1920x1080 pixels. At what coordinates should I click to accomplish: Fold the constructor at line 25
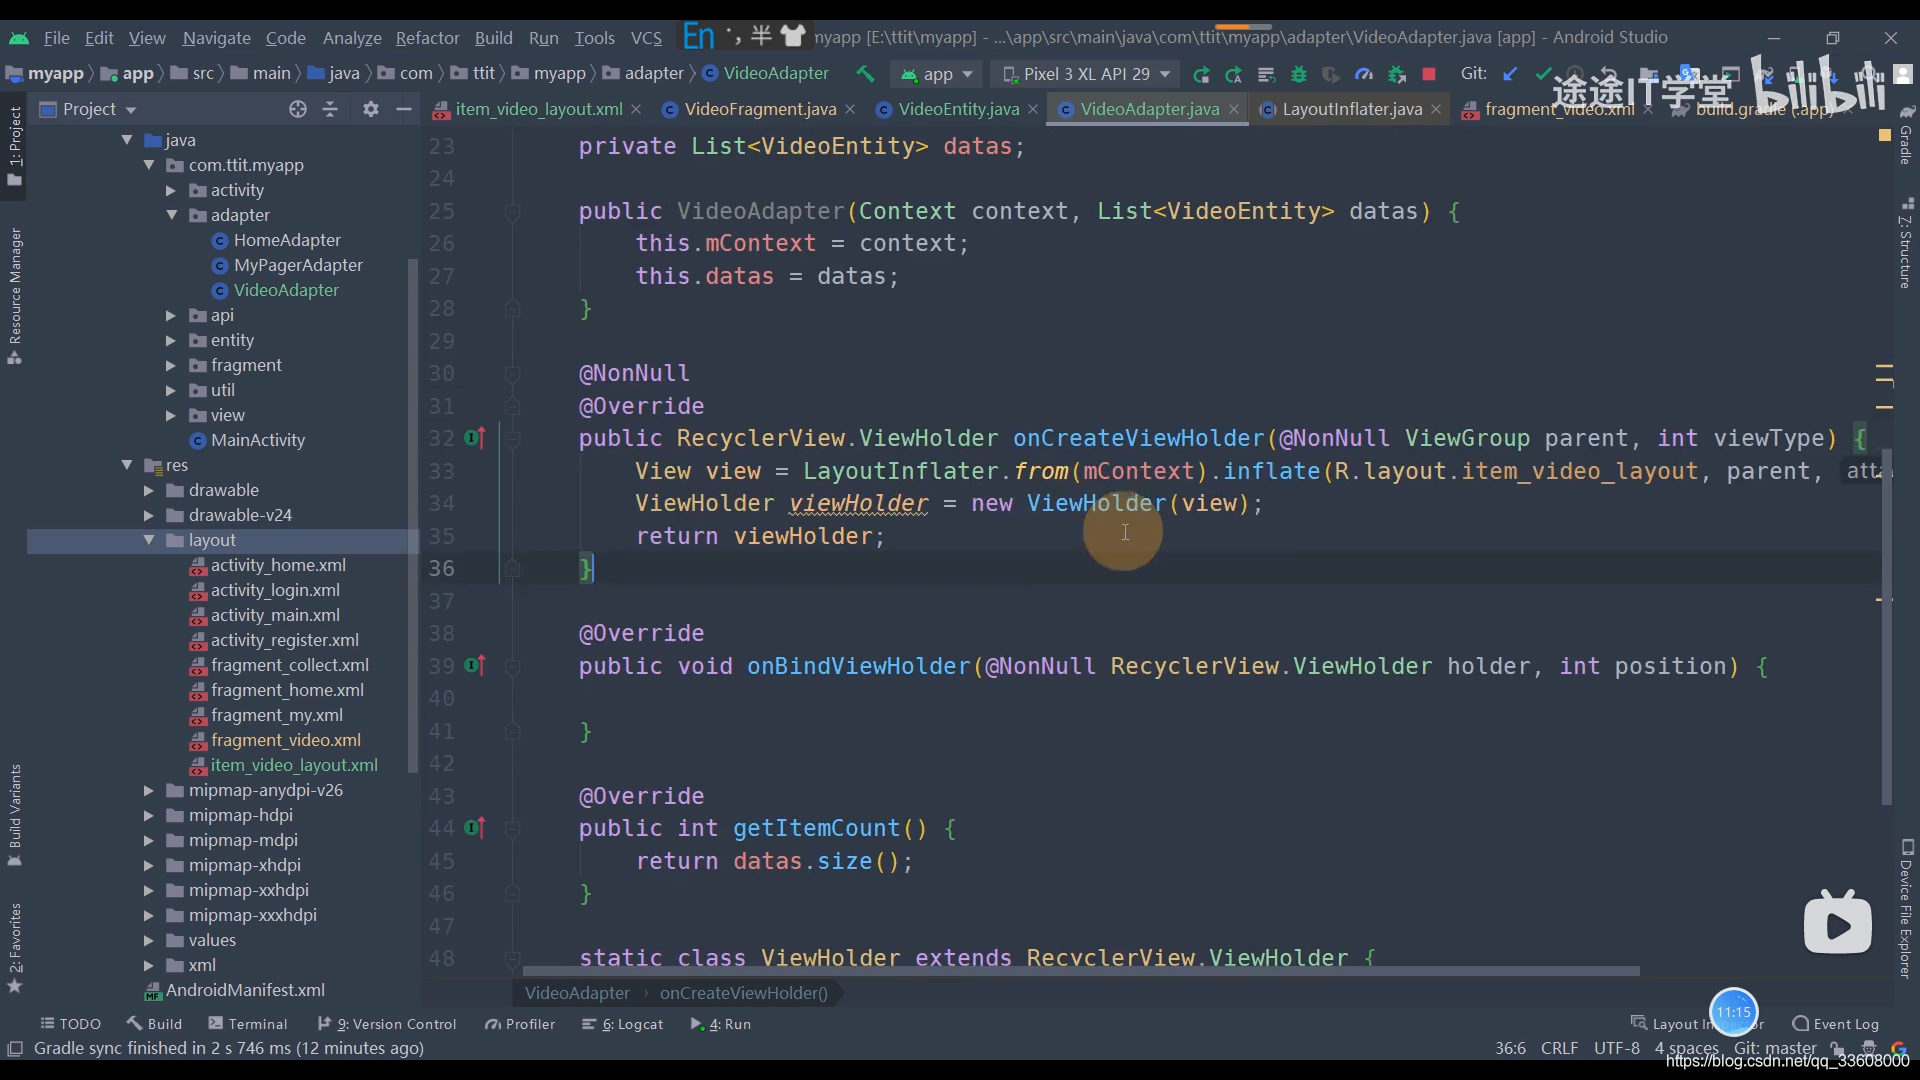click(512, 211)
